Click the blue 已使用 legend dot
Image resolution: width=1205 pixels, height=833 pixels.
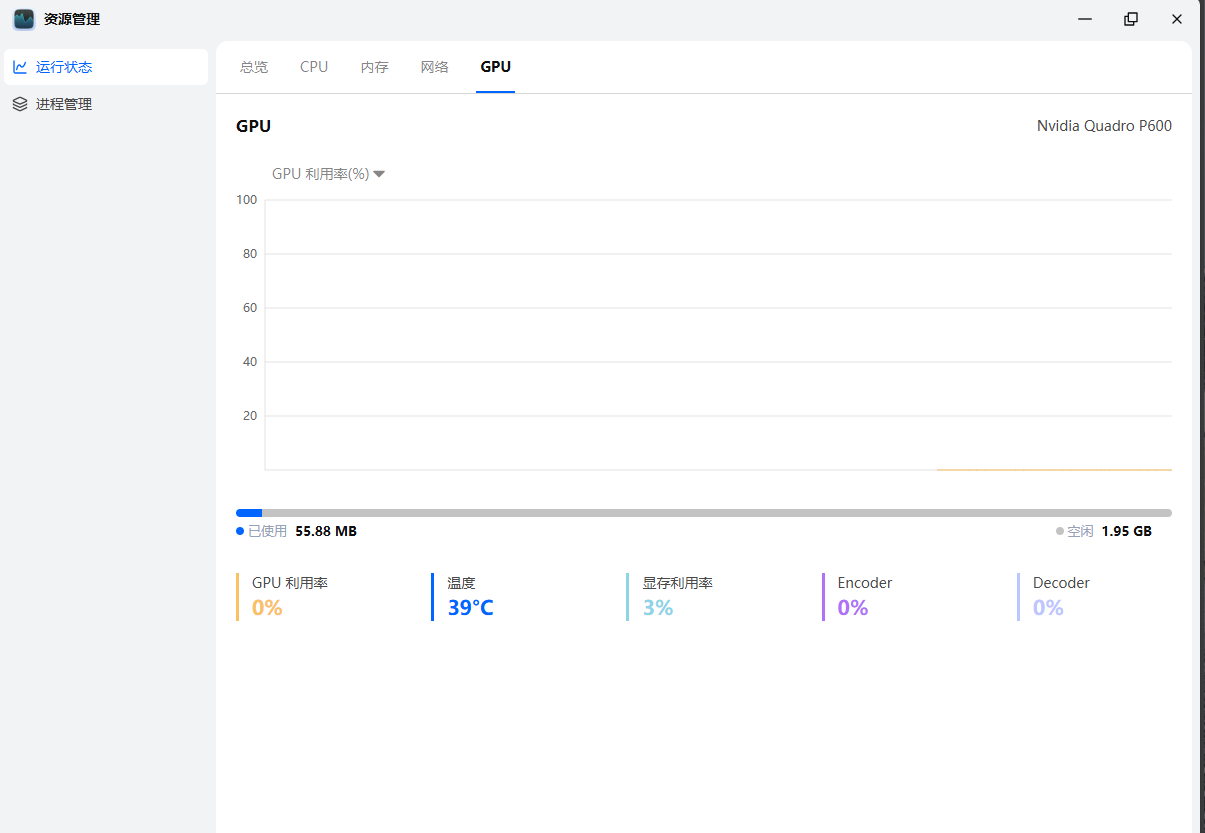[240, 531]
